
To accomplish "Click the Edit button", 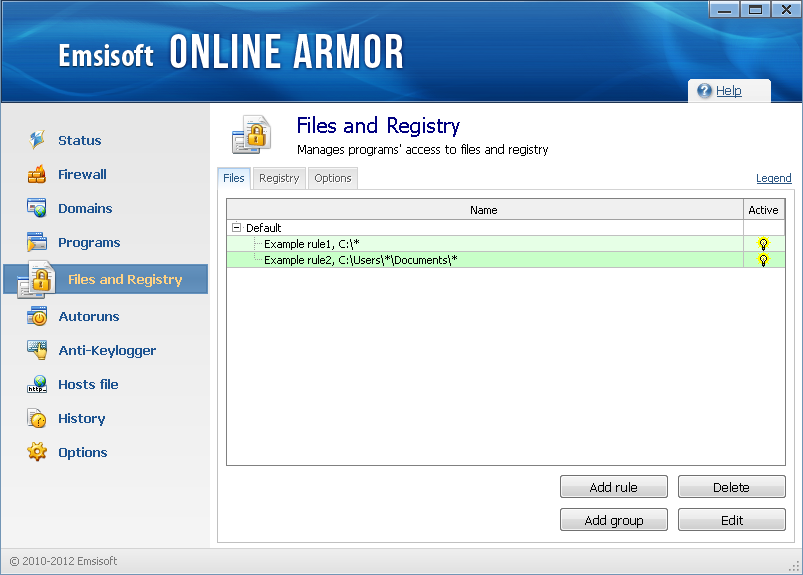I will pos(731,520).
